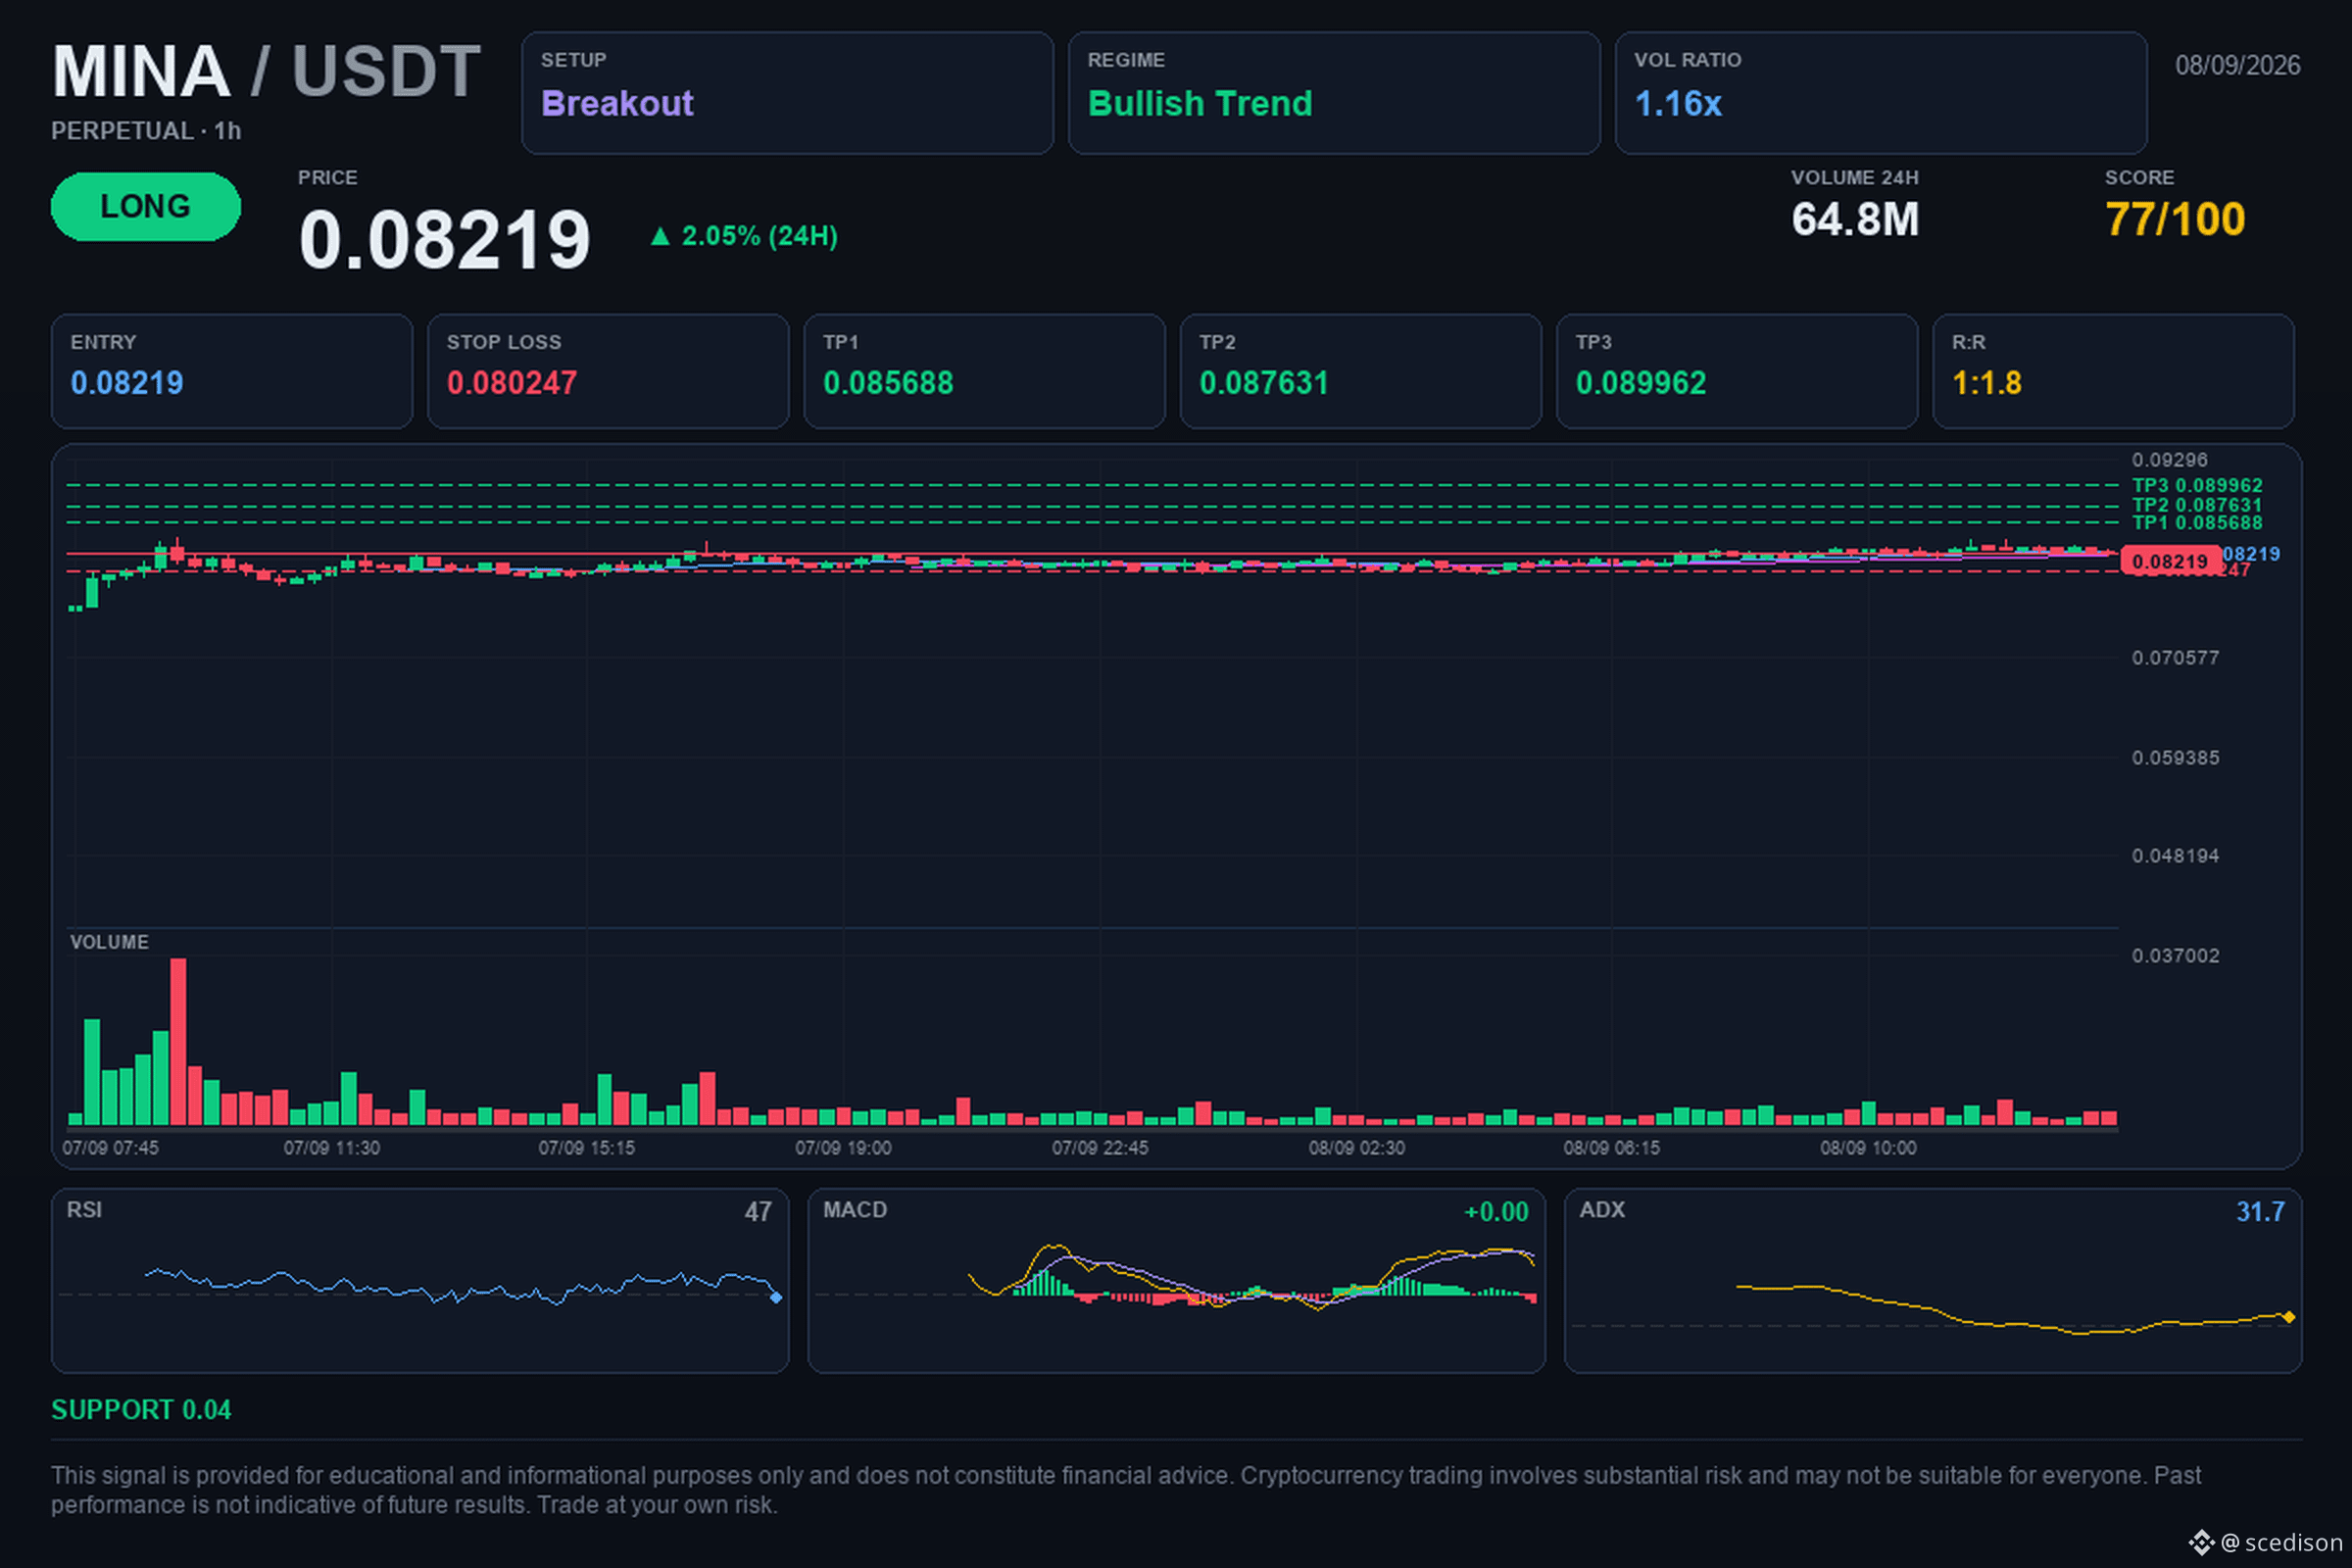Open the VOL RATIO 1.16x card
The width and height of the screenshot is (2352, 1568).
[x=1881, y=93]
